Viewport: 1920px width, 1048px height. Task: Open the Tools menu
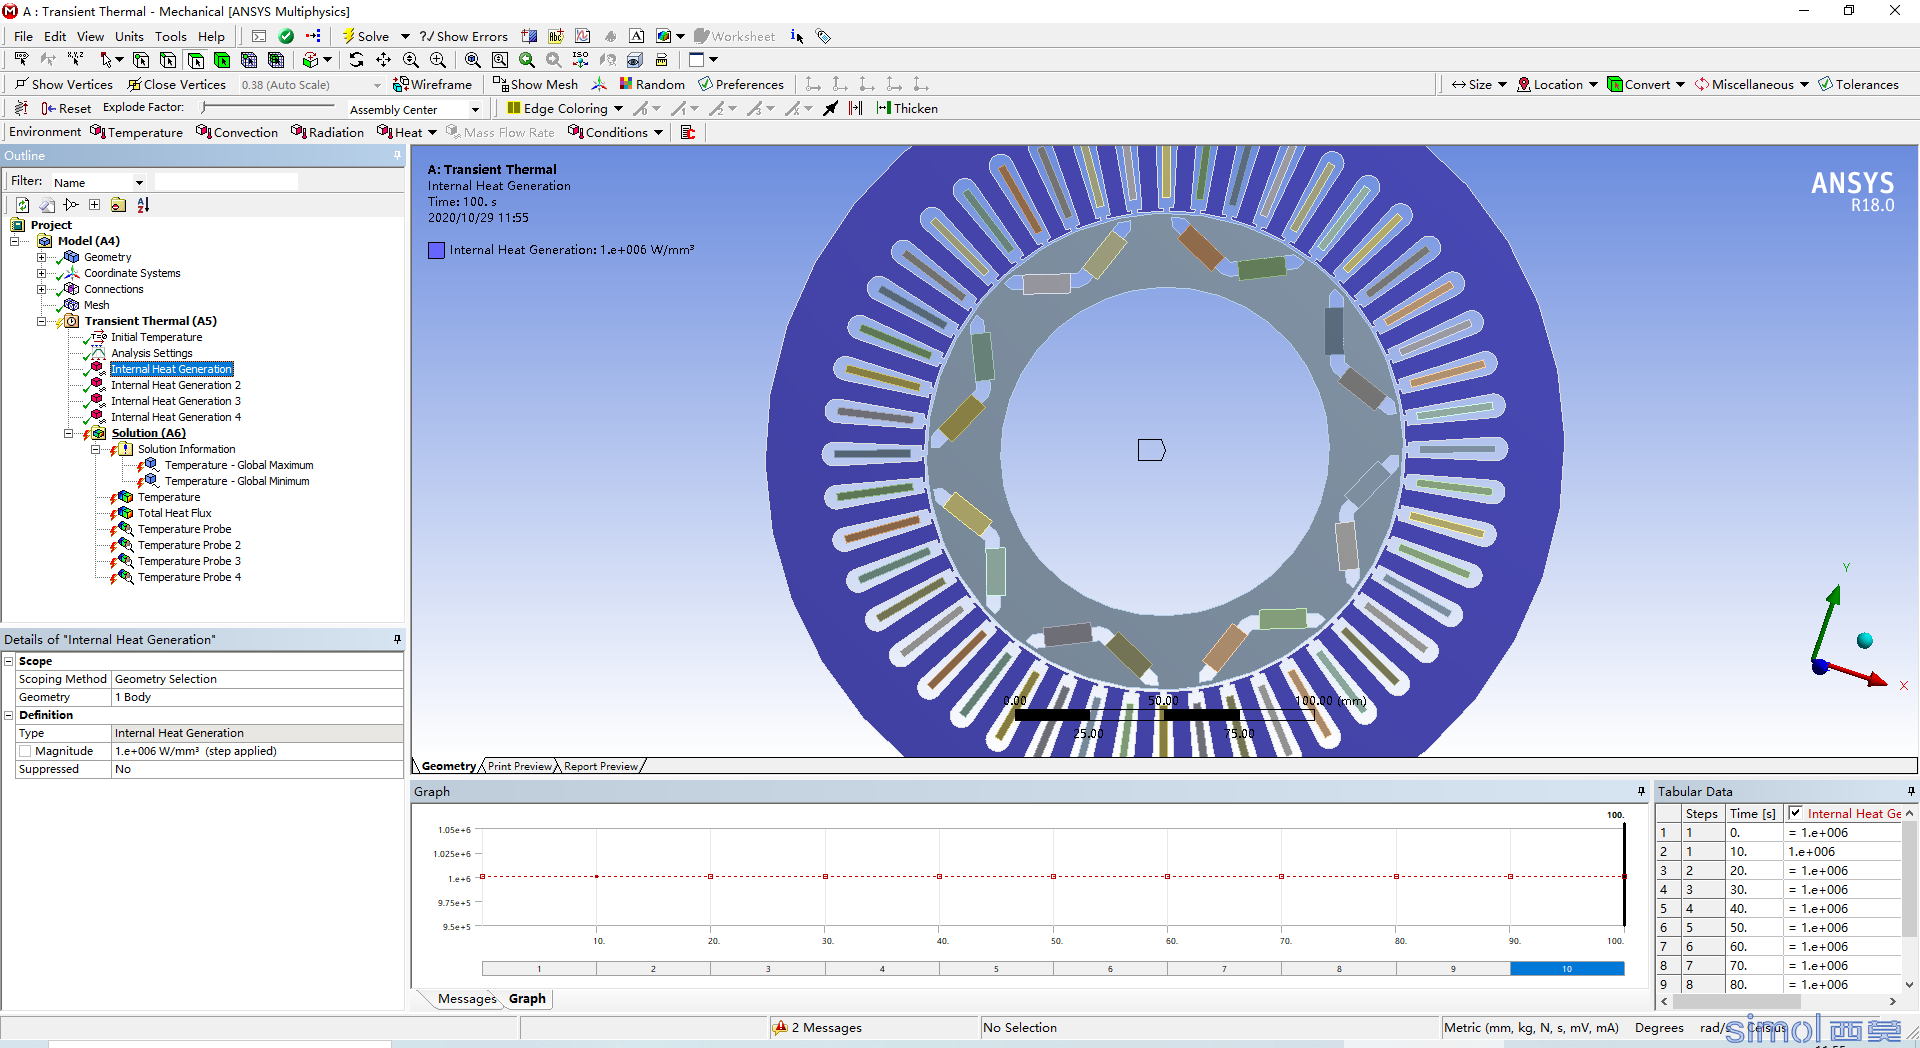tap(171, 36)
